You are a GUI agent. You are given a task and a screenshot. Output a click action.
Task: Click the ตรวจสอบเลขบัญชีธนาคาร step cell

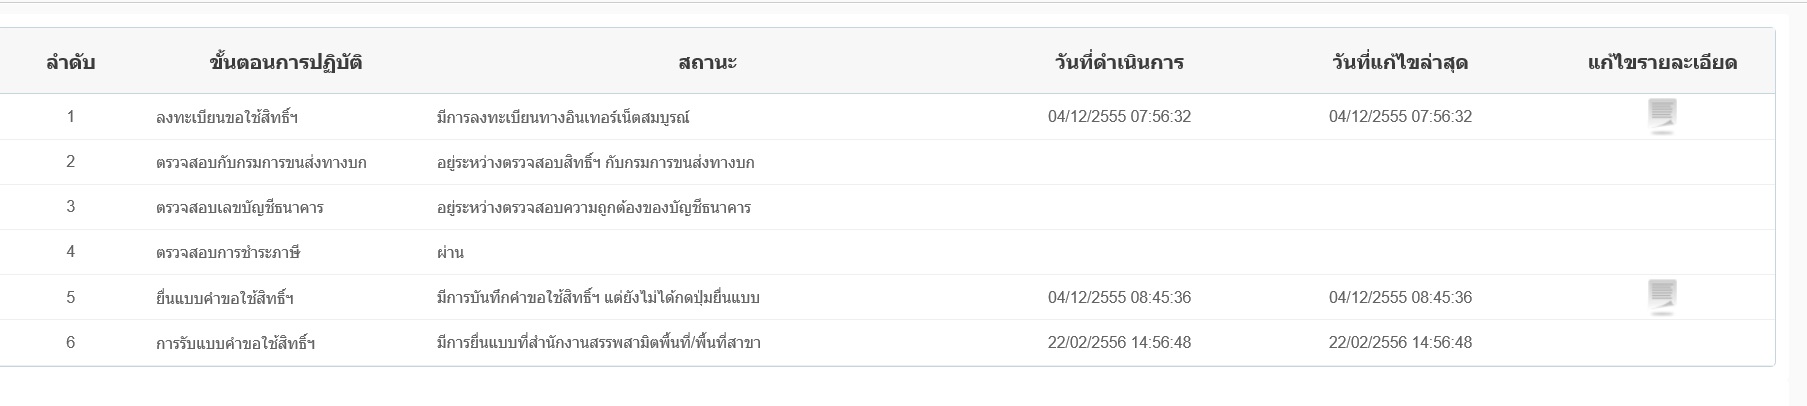(240, 208)
